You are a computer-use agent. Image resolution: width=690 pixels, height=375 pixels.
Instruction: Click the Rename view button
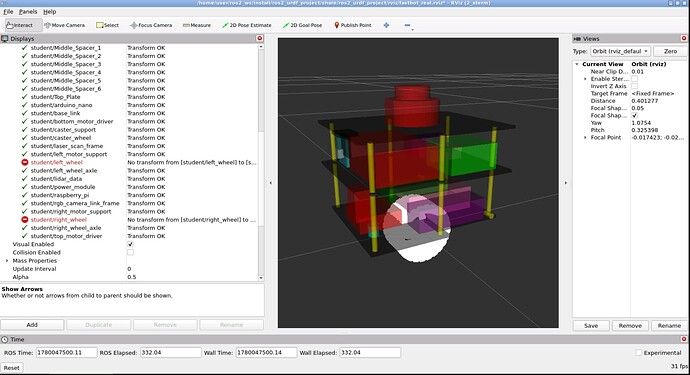click(x=669, y=326)
